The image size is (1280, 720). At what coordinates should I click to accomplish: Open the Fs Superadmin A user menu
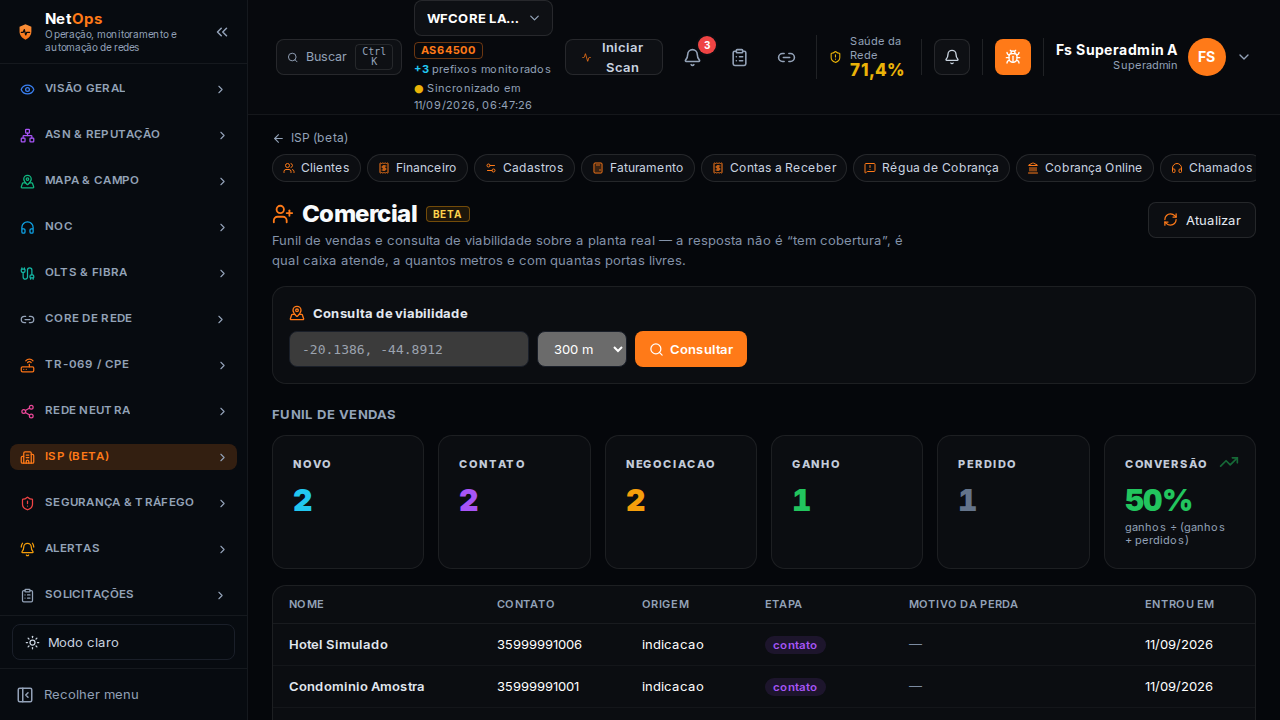point(1153,57)
